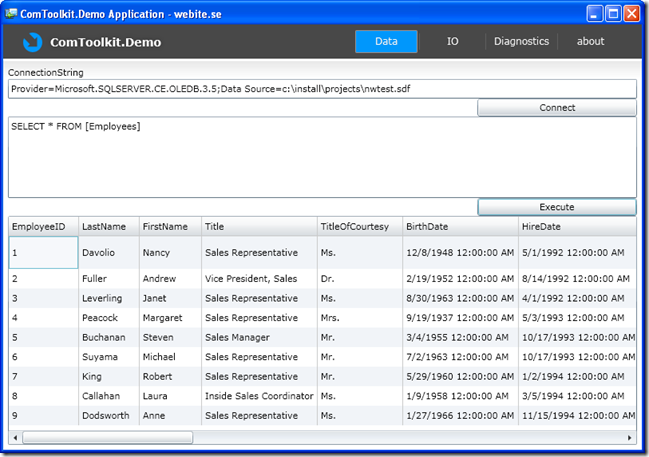649x457 pixels.
Task: Run the query with Execute button
Action: [x=556, y=207]
